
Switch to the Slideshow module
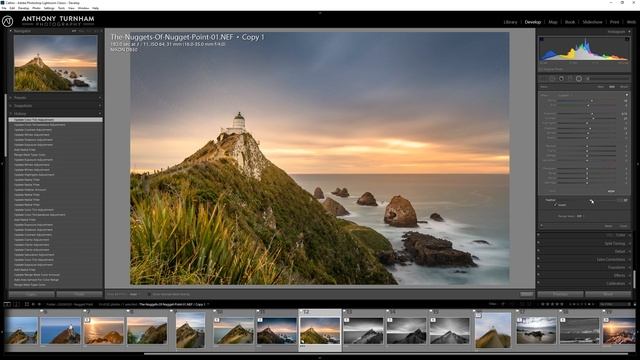tap(592, 22)
